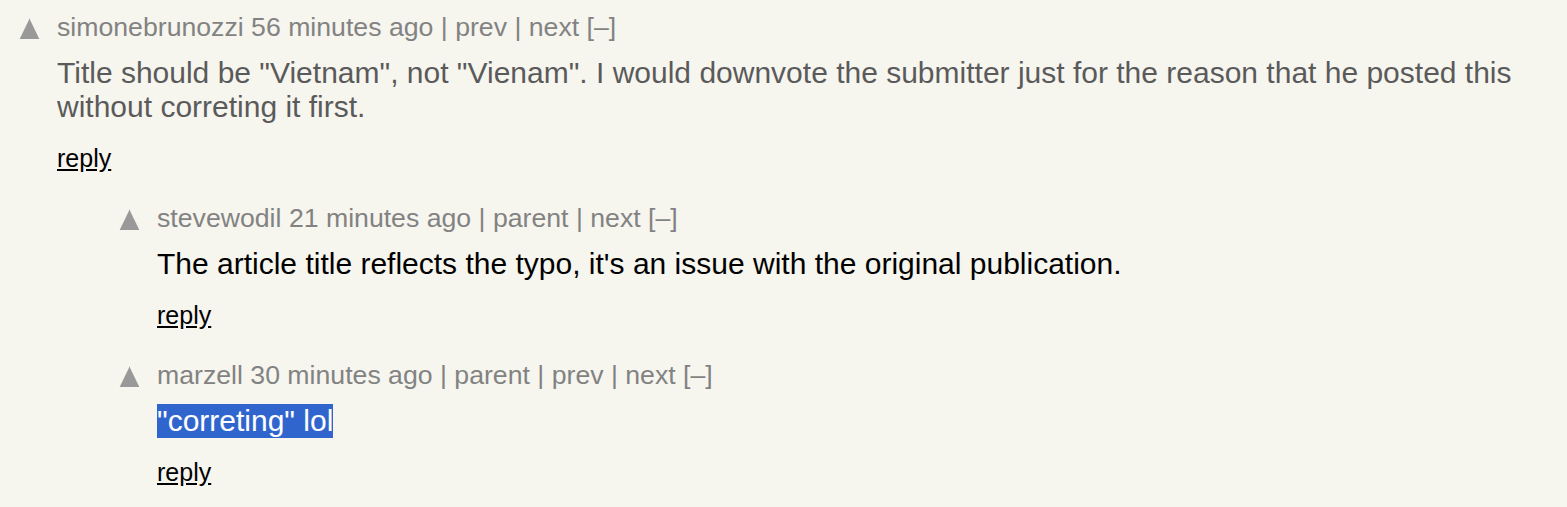Collapse stevewodil's comment
This screenshot has width=1567, height=507.
[x=663, y=218]
